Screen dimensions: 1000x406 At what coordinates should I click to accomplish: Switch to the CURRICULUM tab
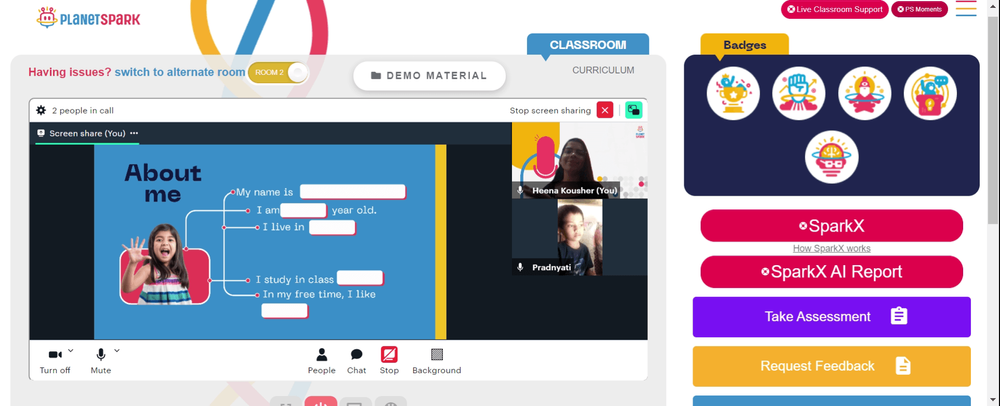(603, 70)
